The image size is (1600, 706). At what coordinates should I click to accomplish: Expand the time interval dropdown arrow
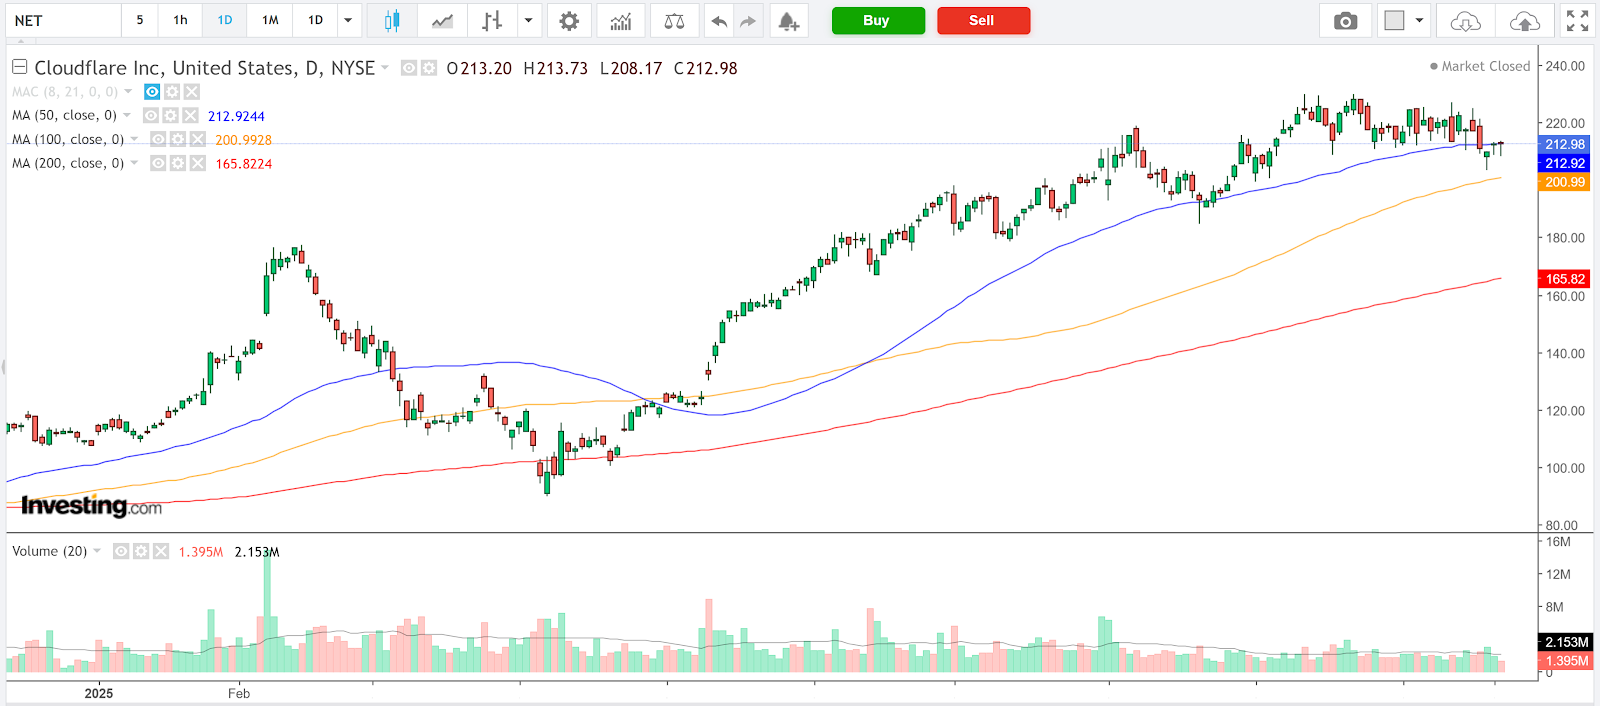click(348, 21)
